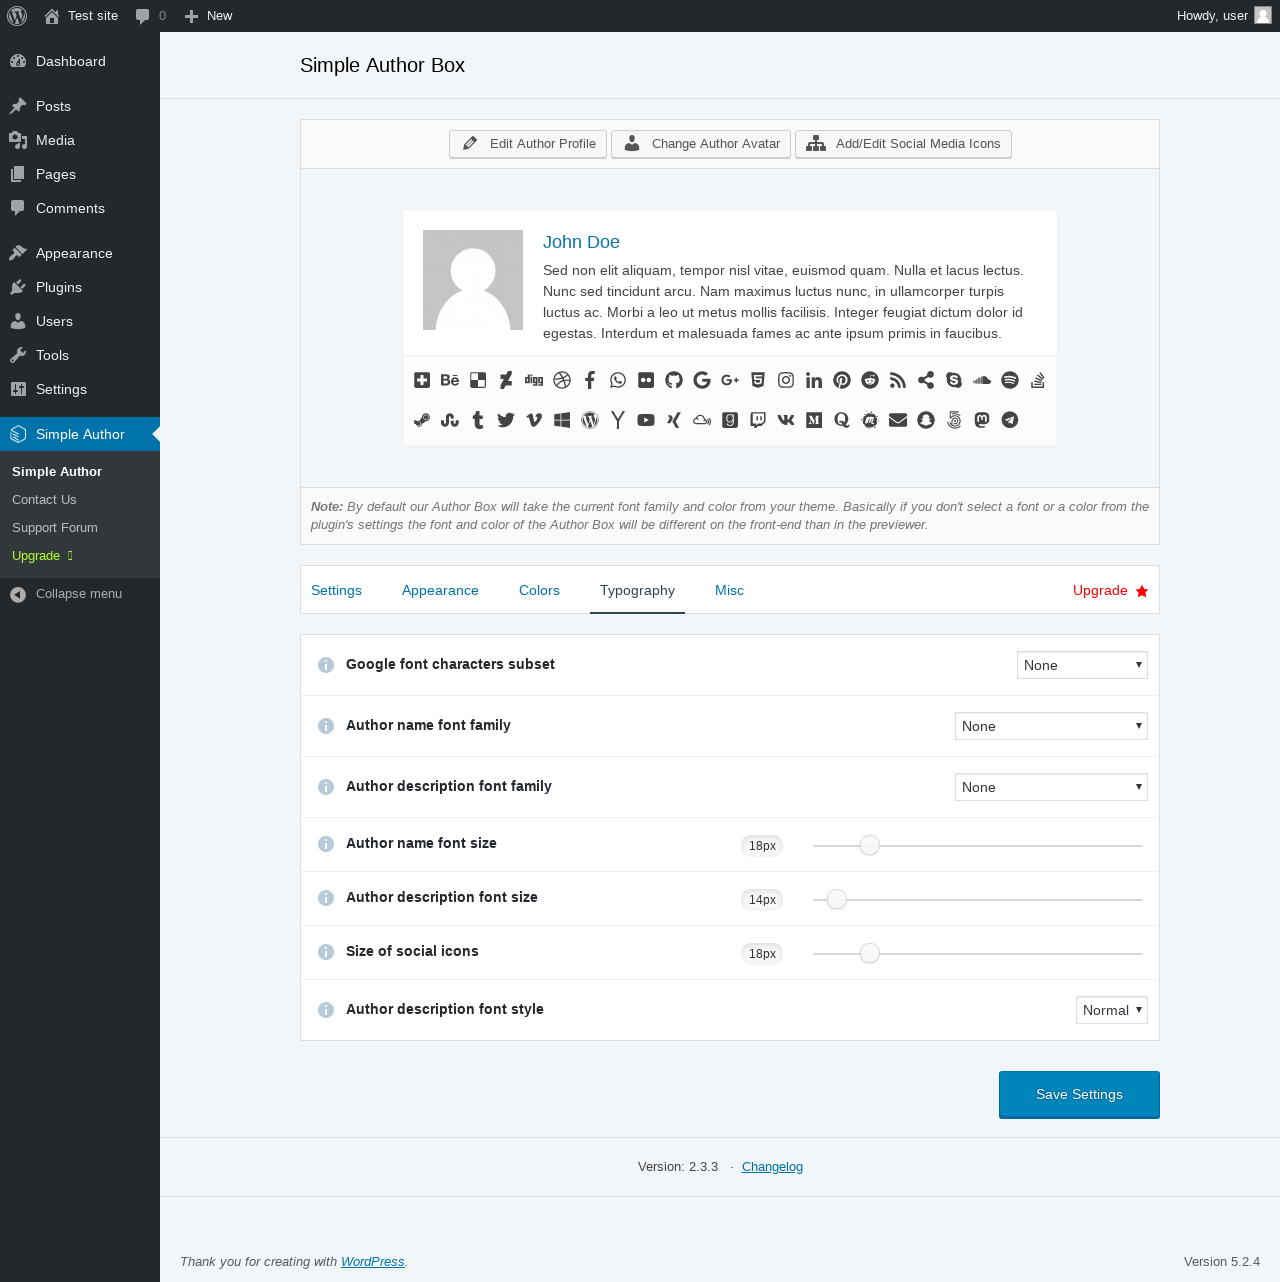Click the Dribbble social icon
The height and width of the screenshot is (1282, 1280).
pyautogui.click(x=562, y=380)
